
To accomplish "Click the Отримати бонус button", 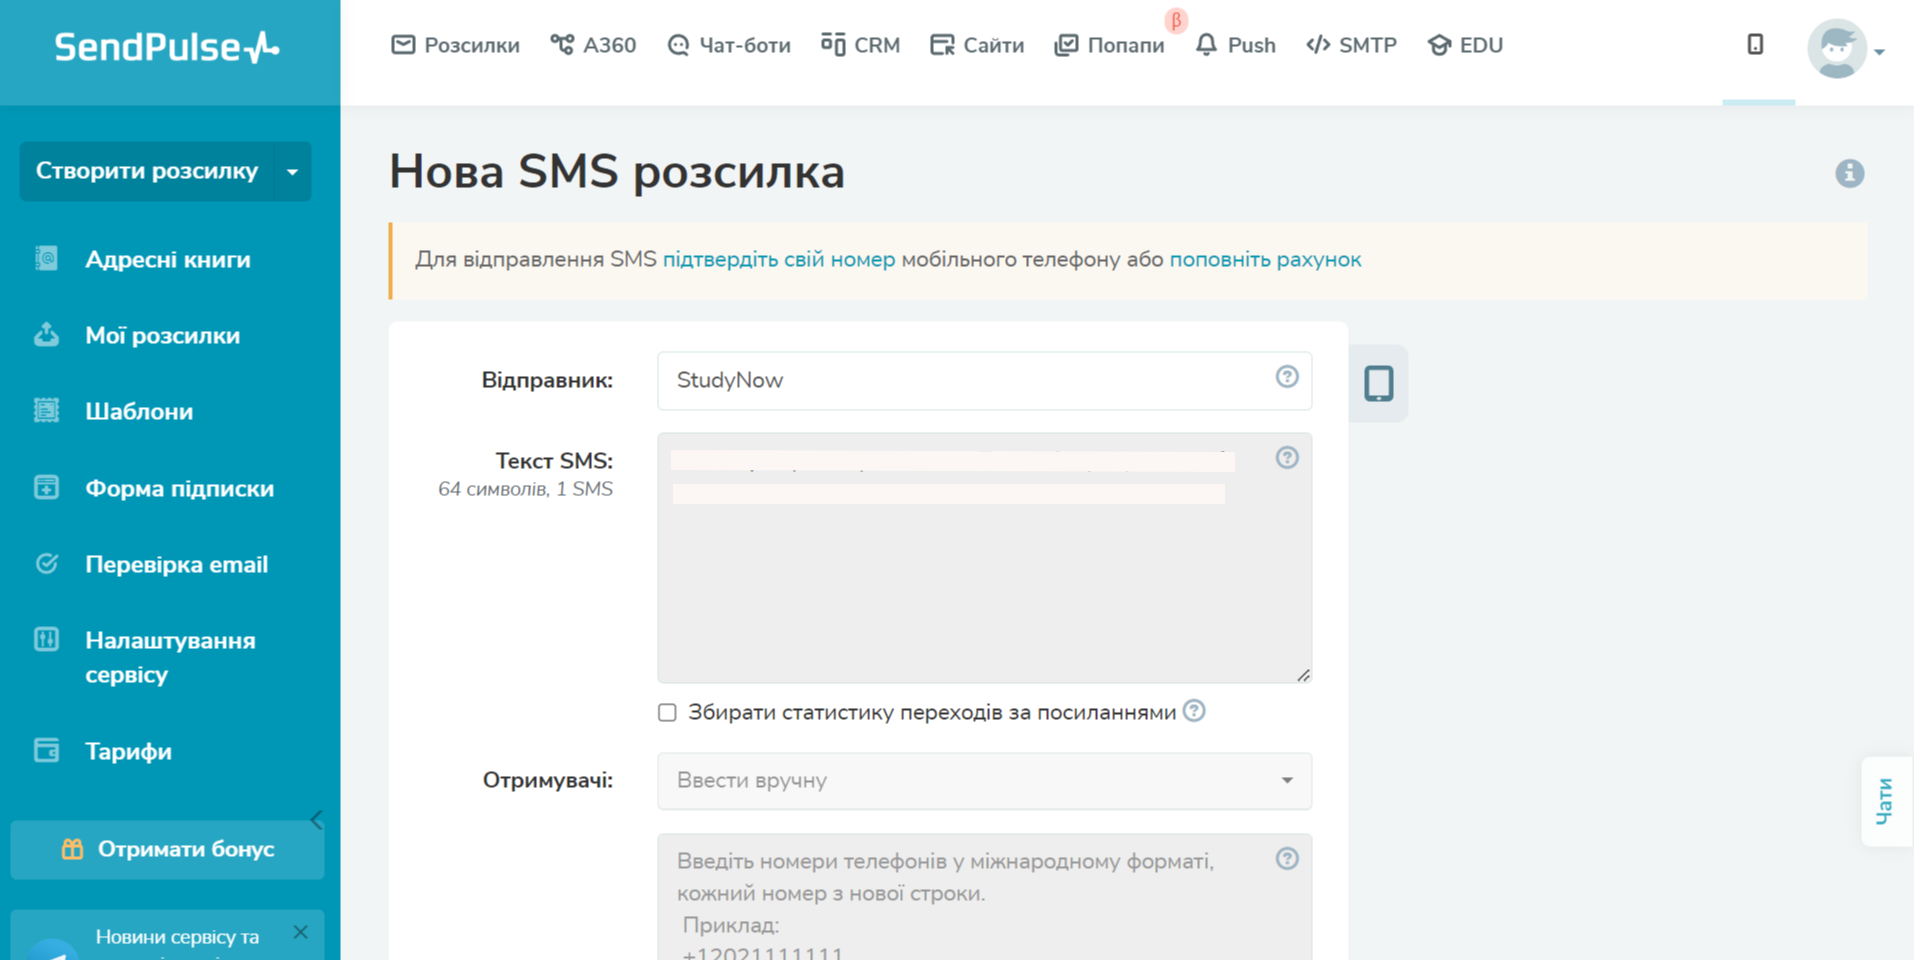I will pos(167,849).
